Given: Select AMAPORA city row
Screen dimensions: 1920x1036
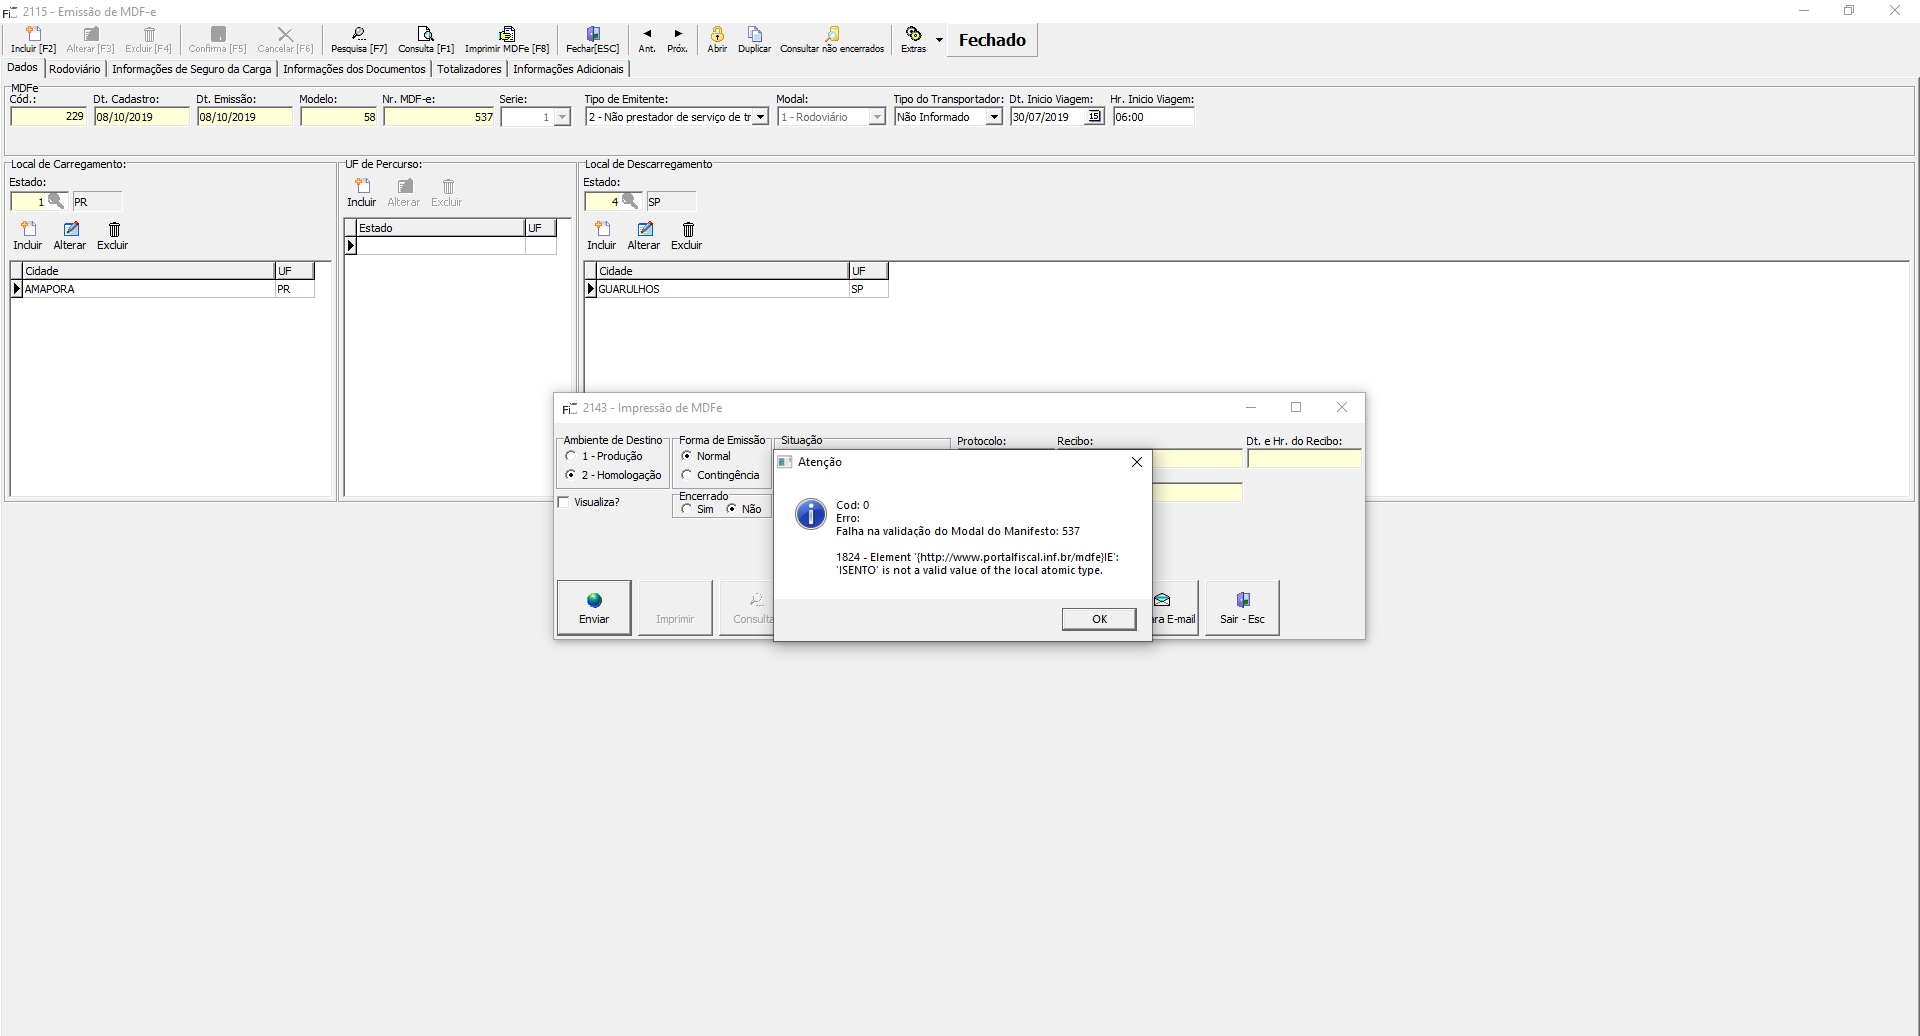Looking at the screenshot, I should click(x=163, y=289).
